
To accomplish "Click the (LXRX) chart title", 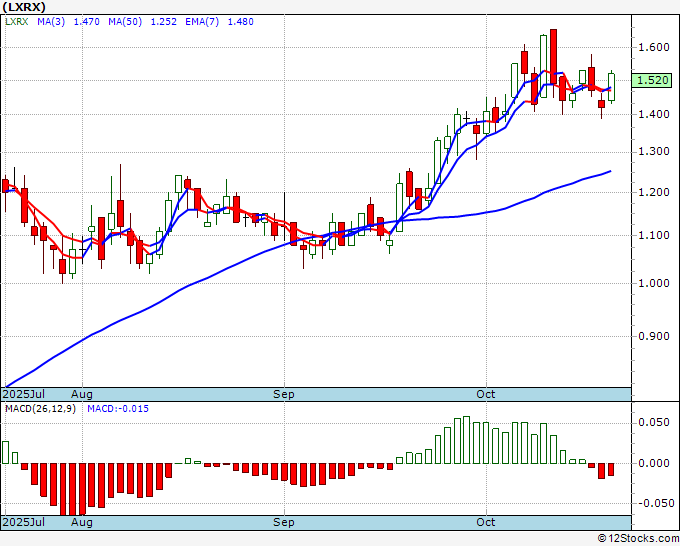I will pos(24,7).
